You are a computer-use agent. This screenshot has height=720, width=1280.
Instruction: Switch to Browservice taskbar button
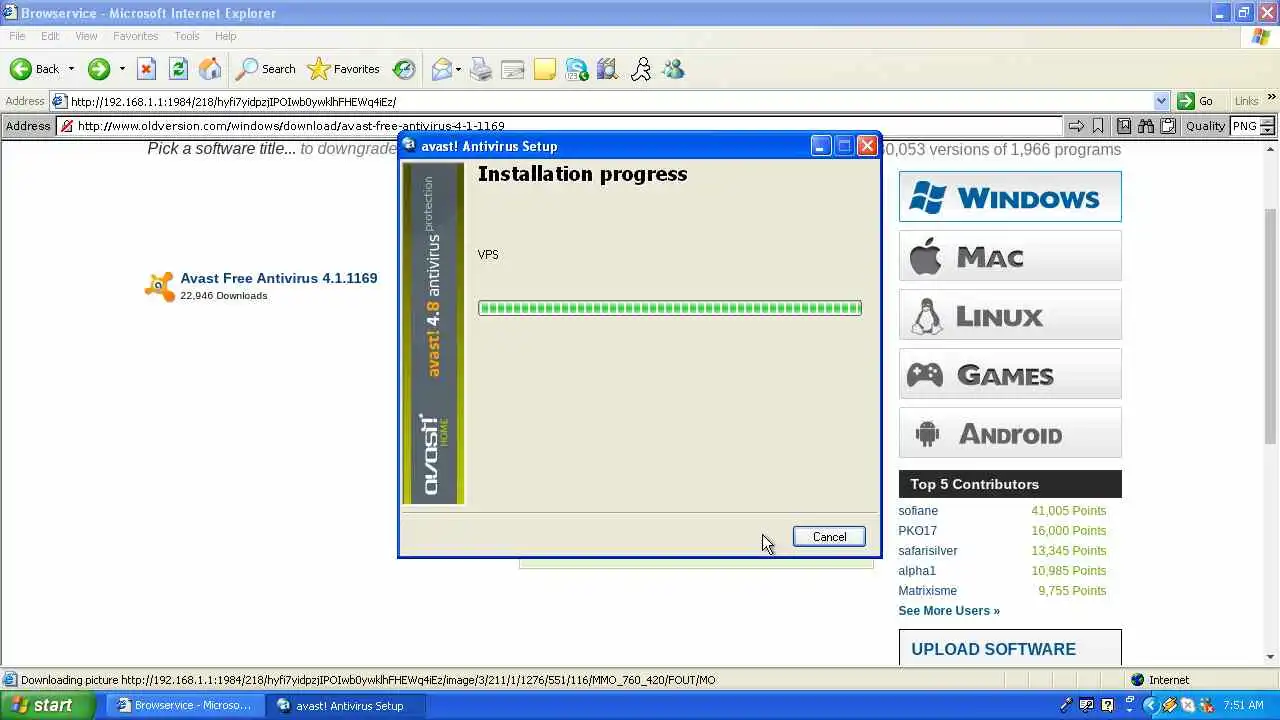pos(186,705)
